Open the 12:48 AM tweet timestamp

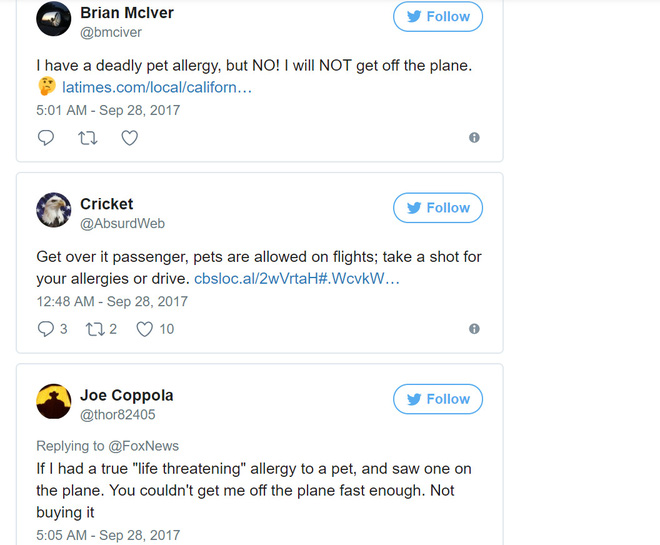pos(112,301)
